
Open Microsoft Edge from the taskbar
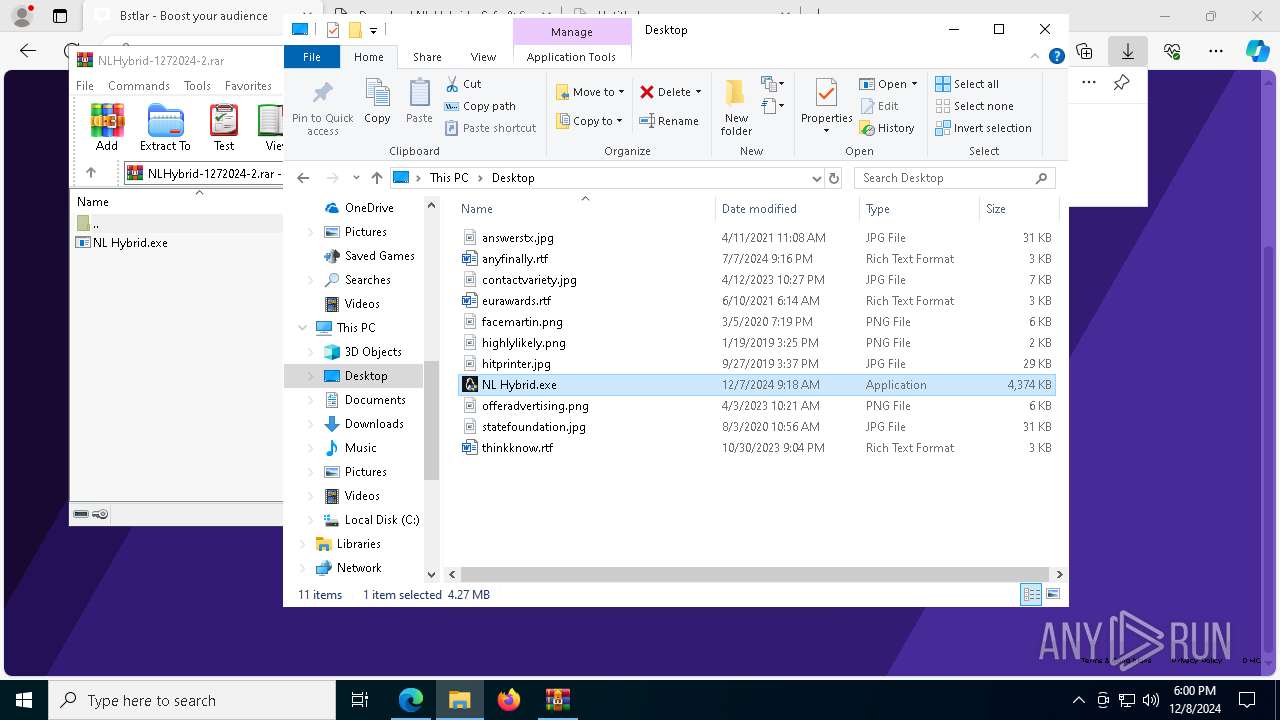pos(411,700)
